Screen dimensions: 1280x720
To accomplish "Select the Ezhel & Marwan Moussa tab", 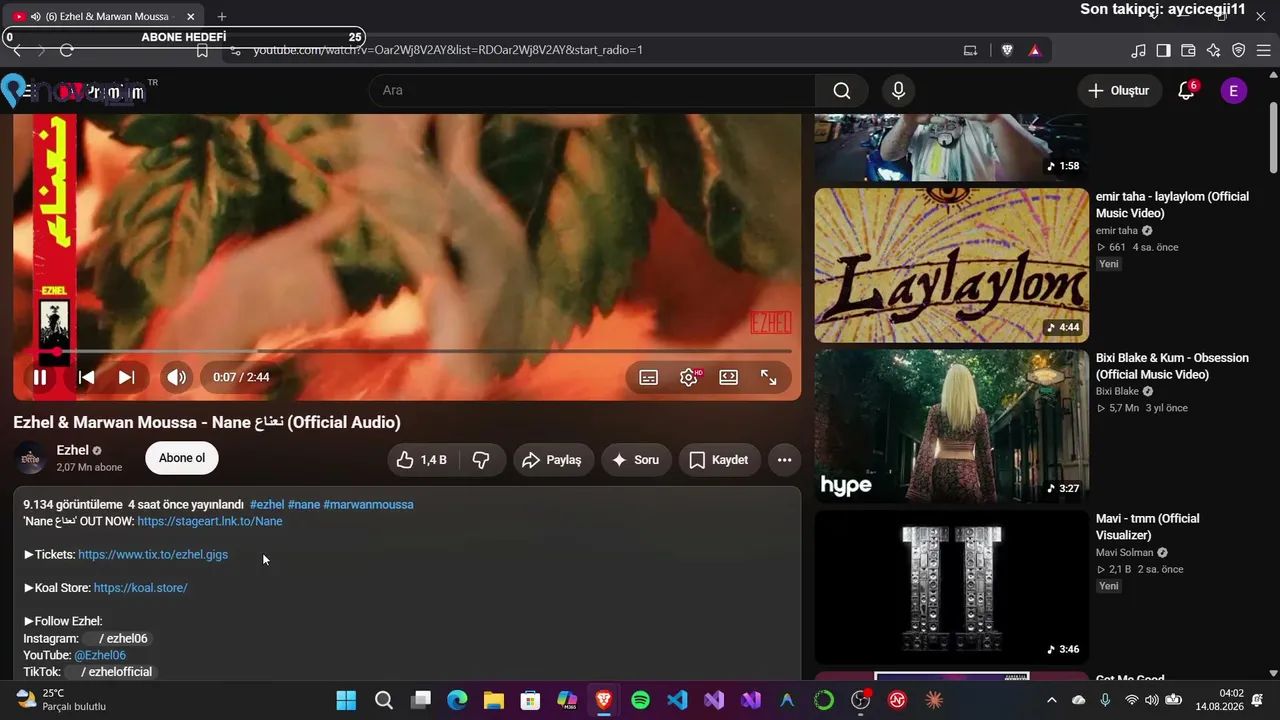I will pos(104,16).
